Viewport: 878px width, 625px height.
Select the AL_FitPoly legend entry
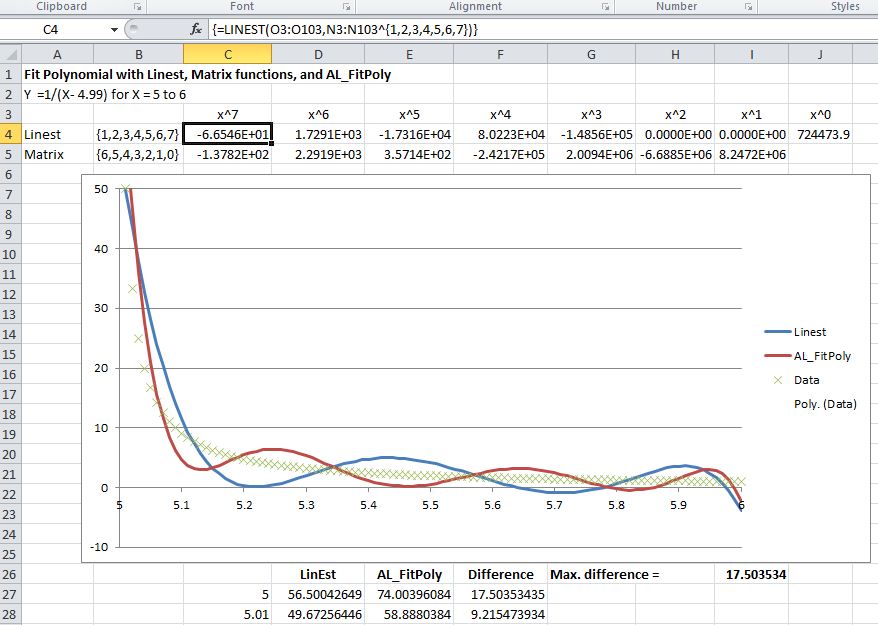coord(822,356)
